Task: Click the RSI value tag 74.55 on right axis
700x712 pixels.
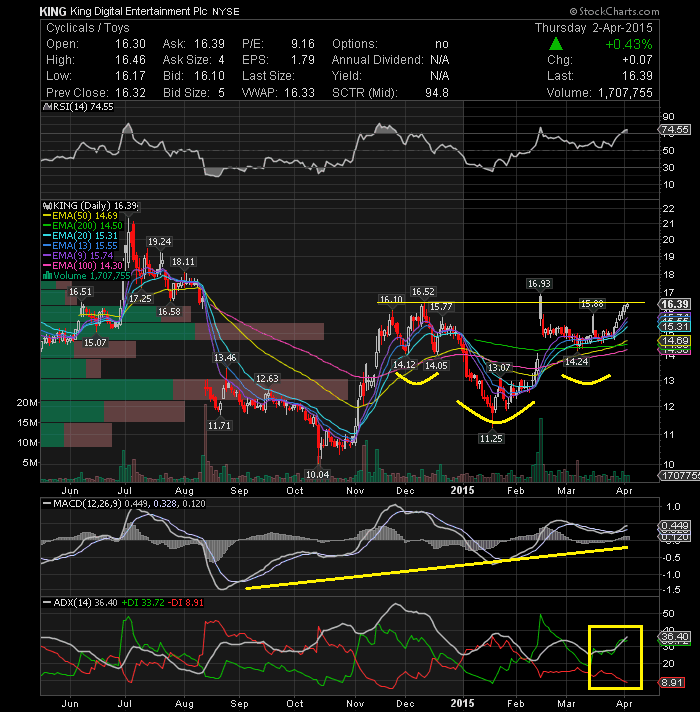Action: pos(675,130)
